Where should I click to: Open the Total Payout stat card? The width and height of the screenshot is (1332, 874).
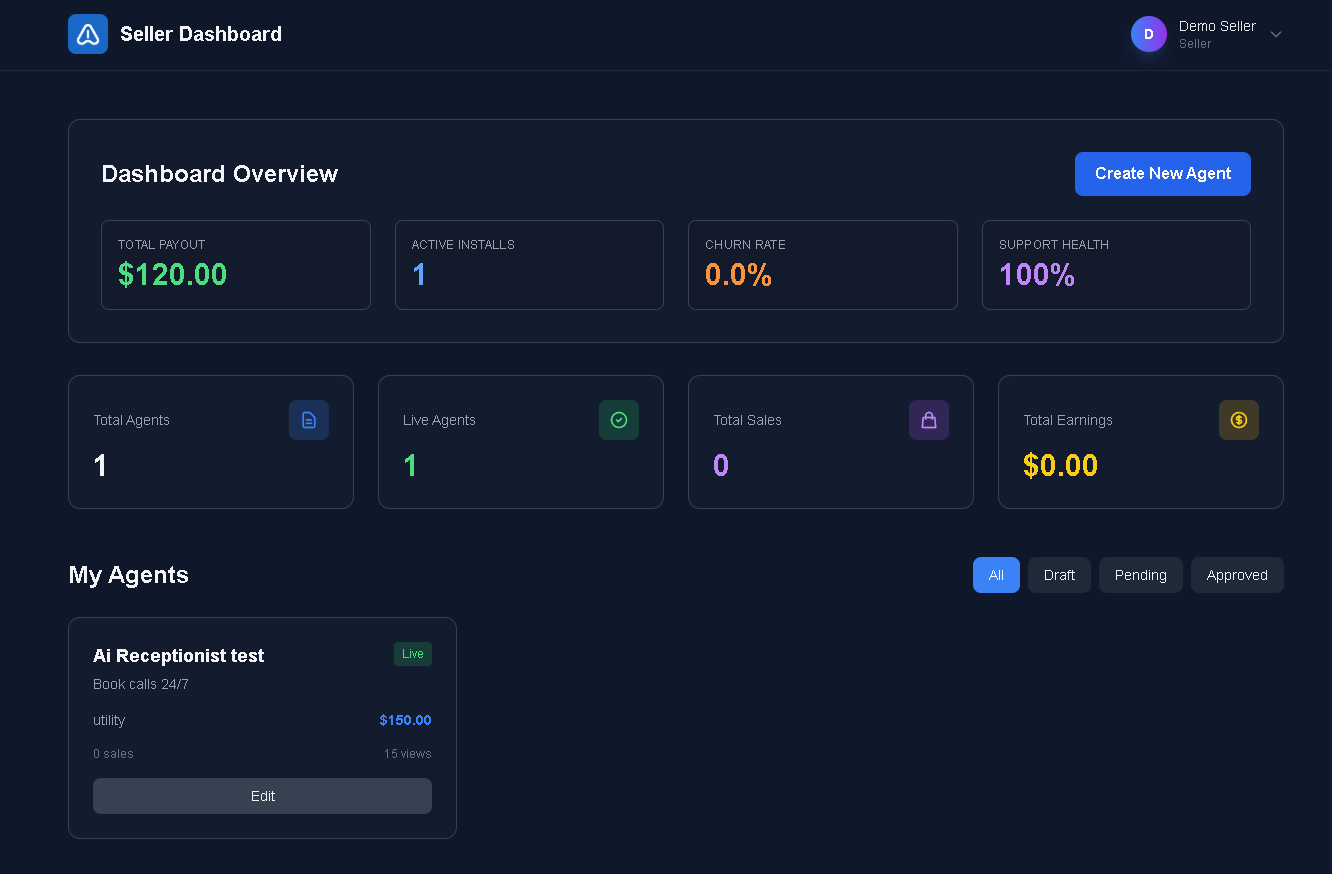click(236, 264)
